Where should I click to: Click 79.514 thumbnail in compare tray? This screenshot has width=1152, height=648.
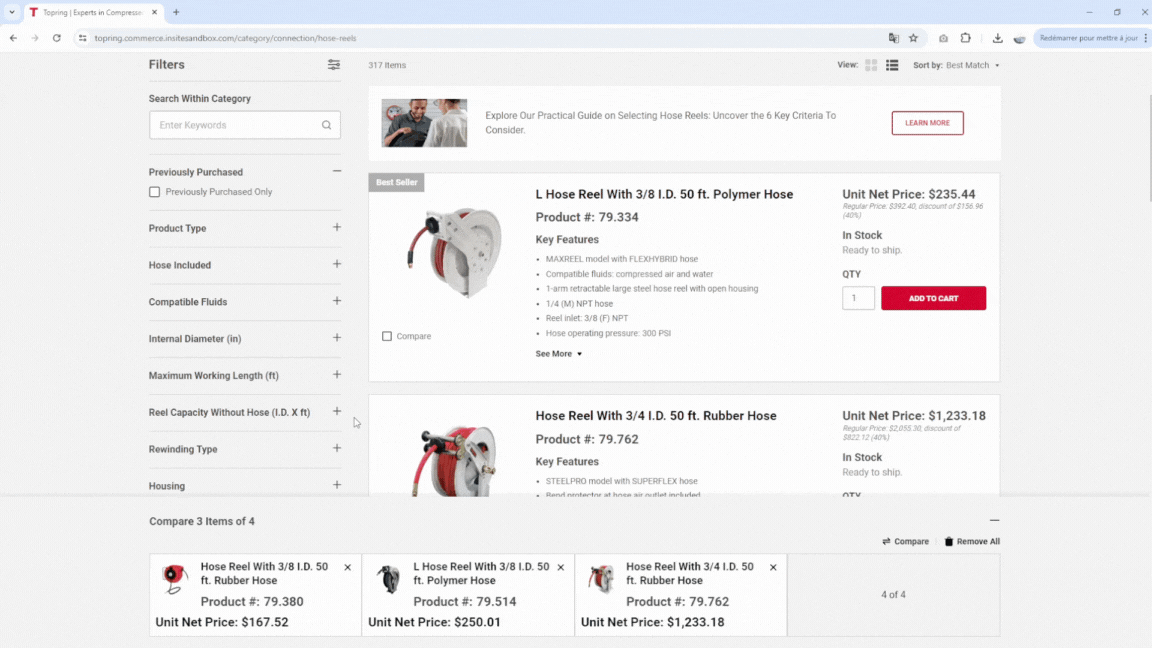389,579
